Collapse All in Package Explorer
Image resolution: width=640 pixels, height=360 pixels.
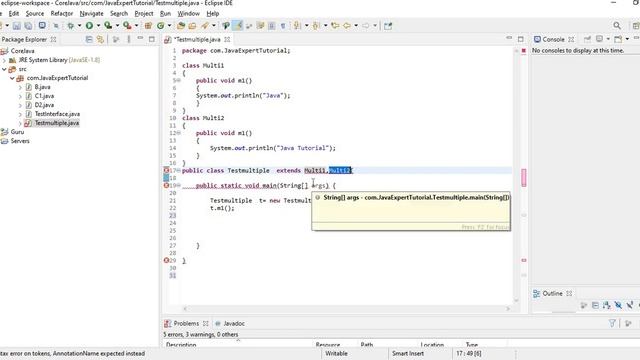pyautogui.click(x=89, y=39)
